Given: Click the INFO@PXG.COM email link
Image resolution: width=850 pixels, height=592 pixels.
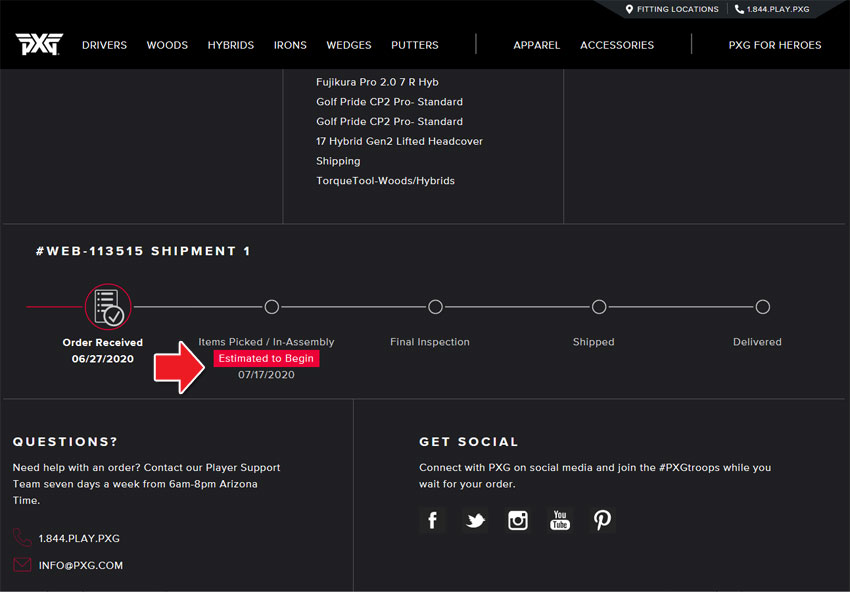Looking at the screenshot, I should (x=81, y=565).
